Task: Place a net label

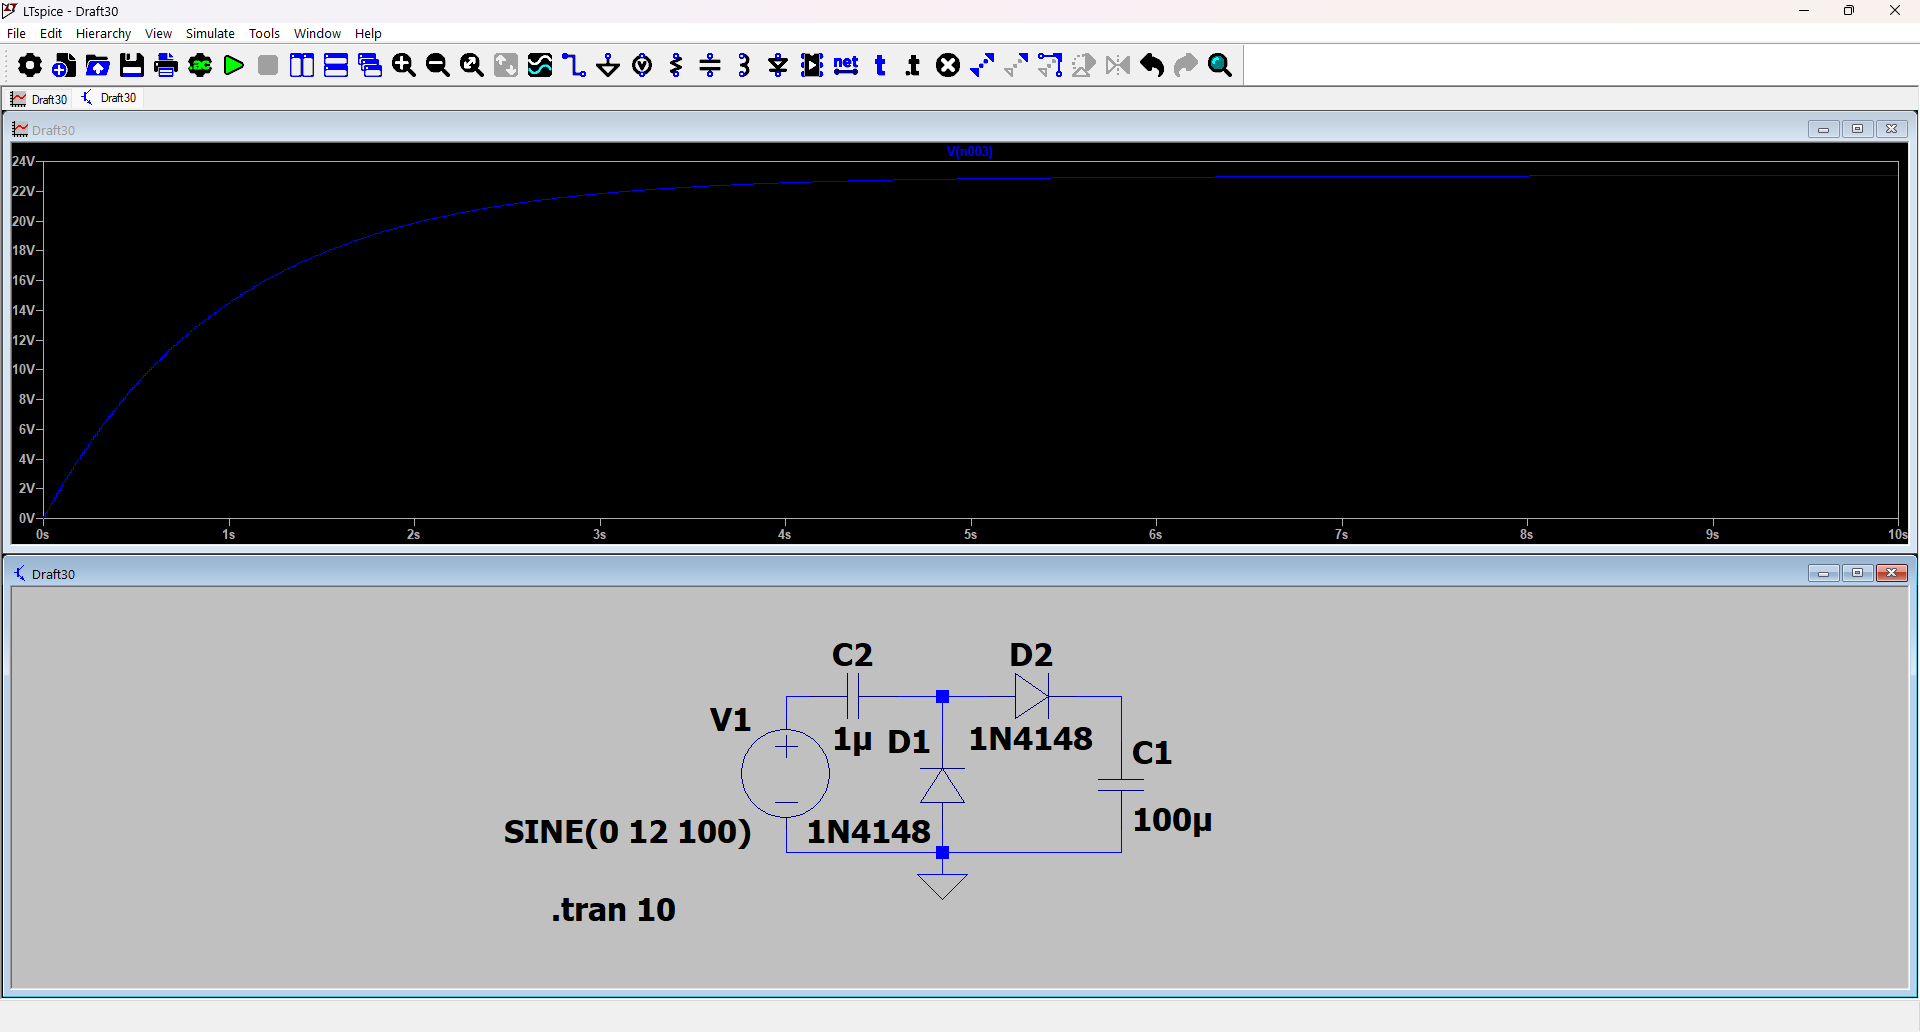Action: click(x=846, y=66)
